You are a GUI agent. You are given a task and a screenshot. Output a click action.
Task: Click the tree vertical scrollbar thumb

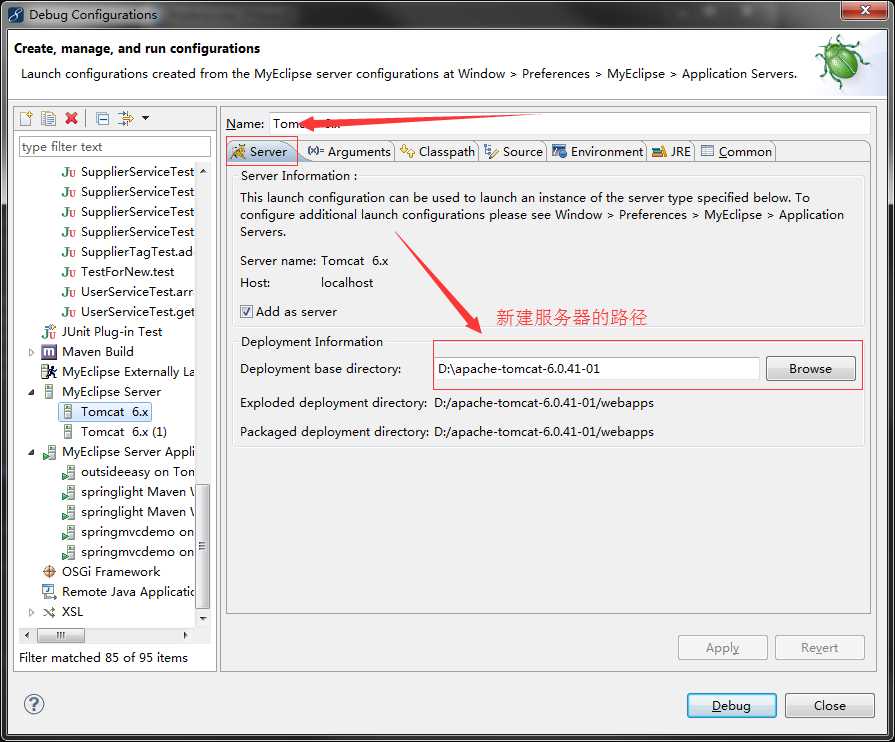click(203, 546)
